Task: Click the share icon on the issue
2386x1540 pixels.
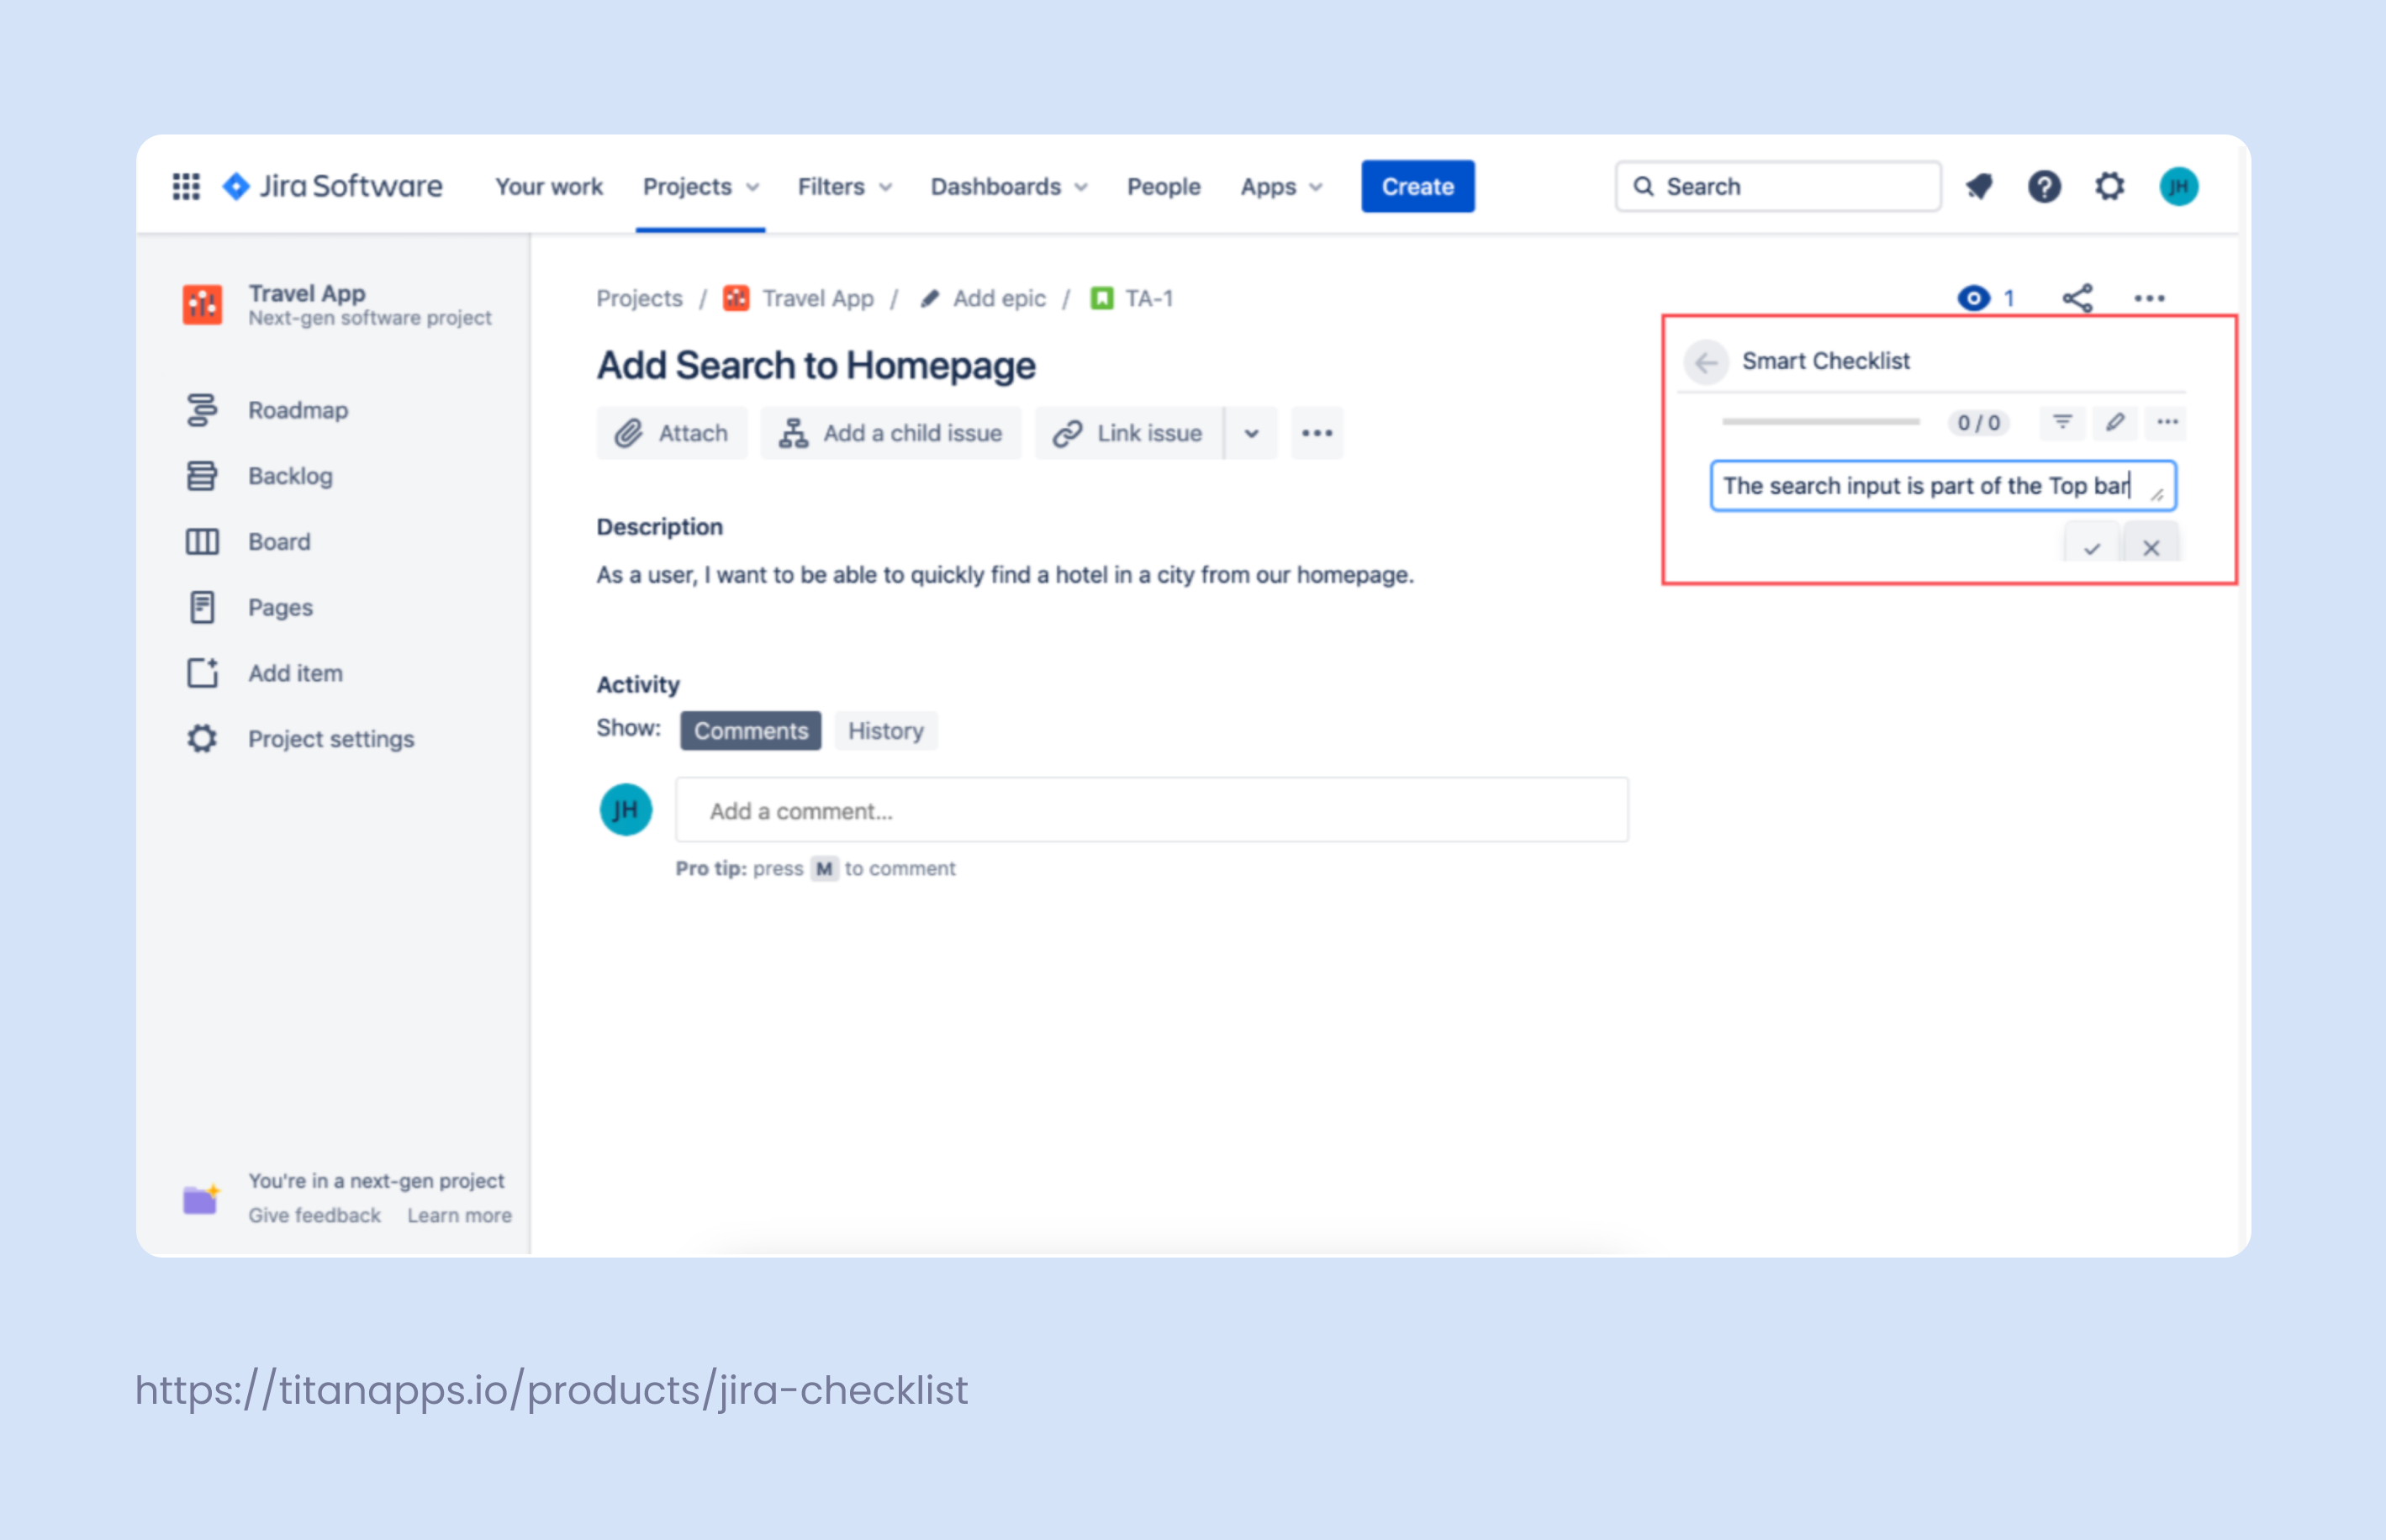Action: coord(2078,297)
